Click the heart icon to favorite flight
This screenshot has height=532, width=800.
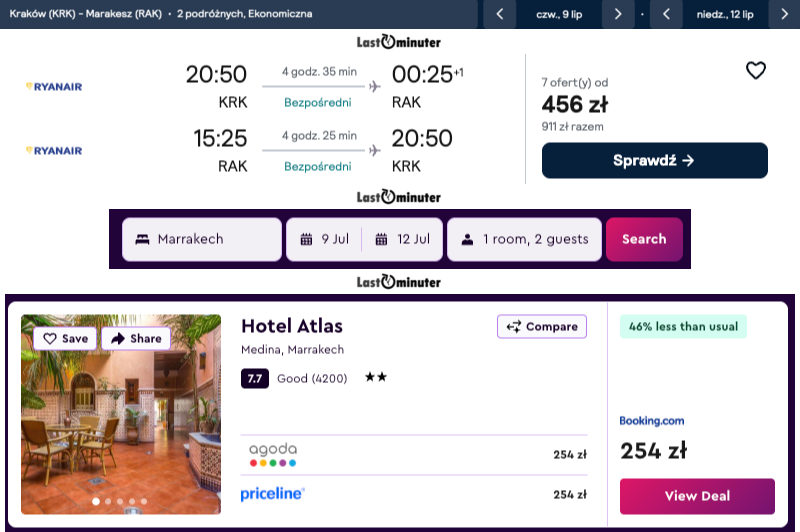tap(756, 70)
